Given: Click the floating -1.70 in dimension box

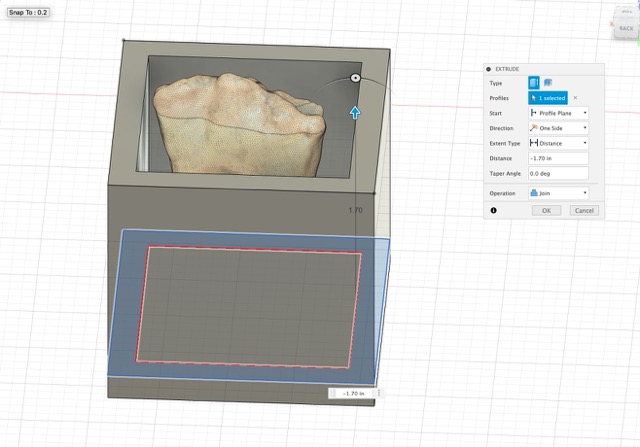Looking at the screenshot, I should tap(354, 394).
